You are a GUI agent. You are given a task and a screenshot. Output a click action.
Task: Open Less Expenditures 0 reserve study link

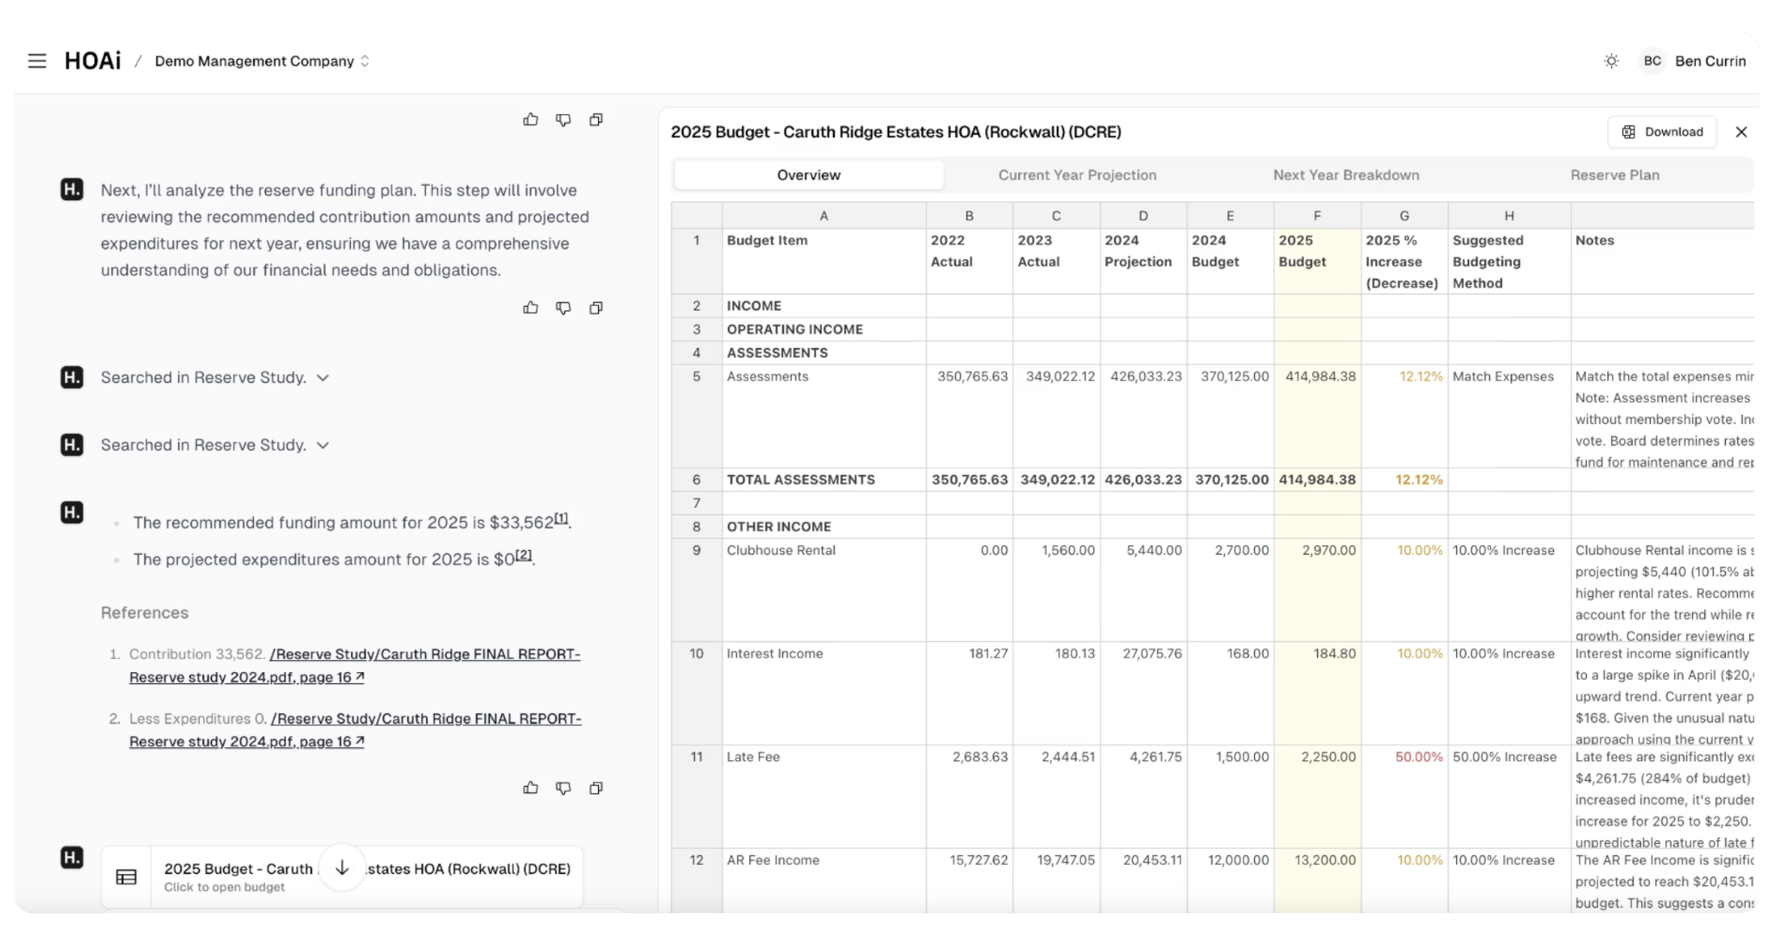click(355, 730)
